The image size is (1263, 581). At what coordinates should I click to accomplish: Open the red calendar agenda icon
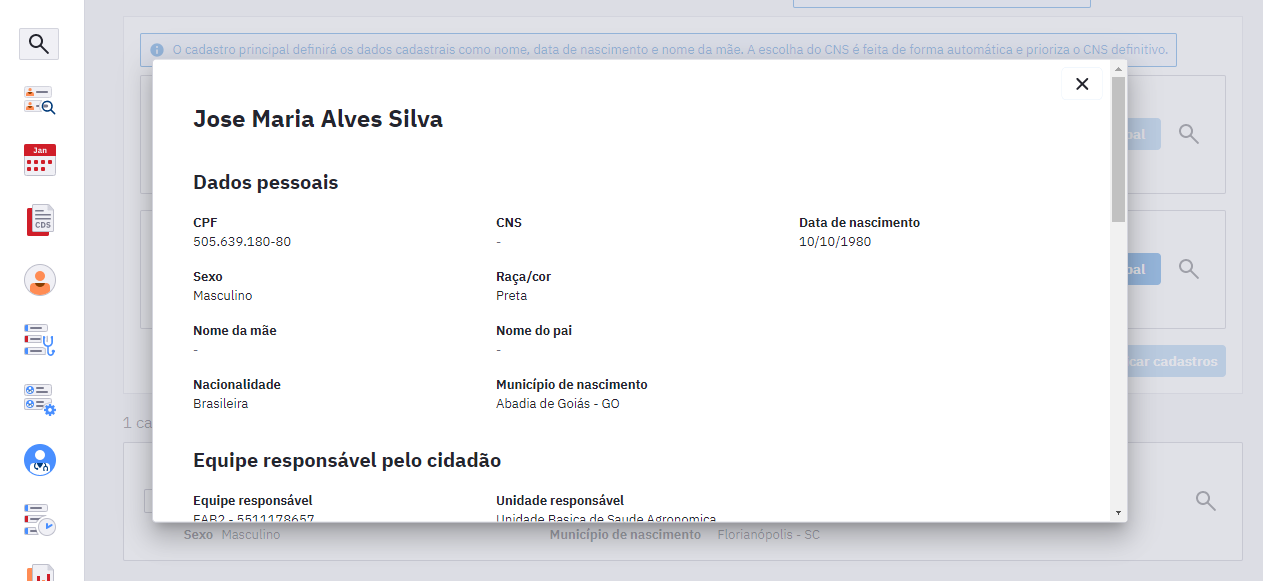tap(39, 160)
